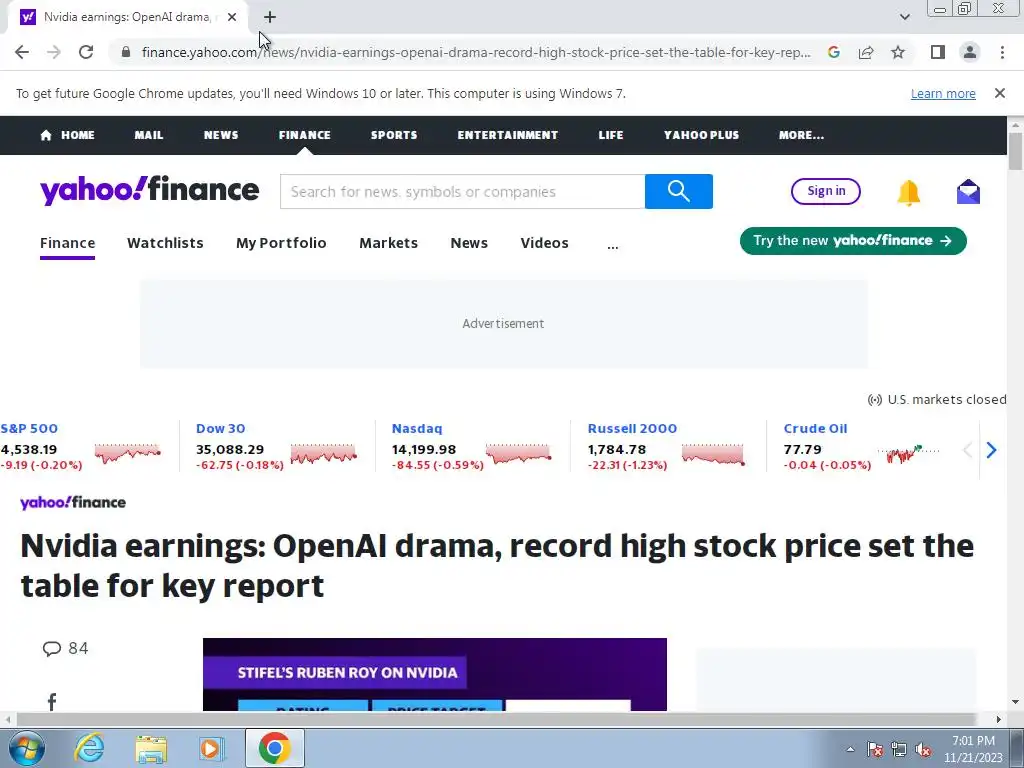Open News in the Yahoo top bar
This screenshot has width=1024, height=768.
[221, 135]
